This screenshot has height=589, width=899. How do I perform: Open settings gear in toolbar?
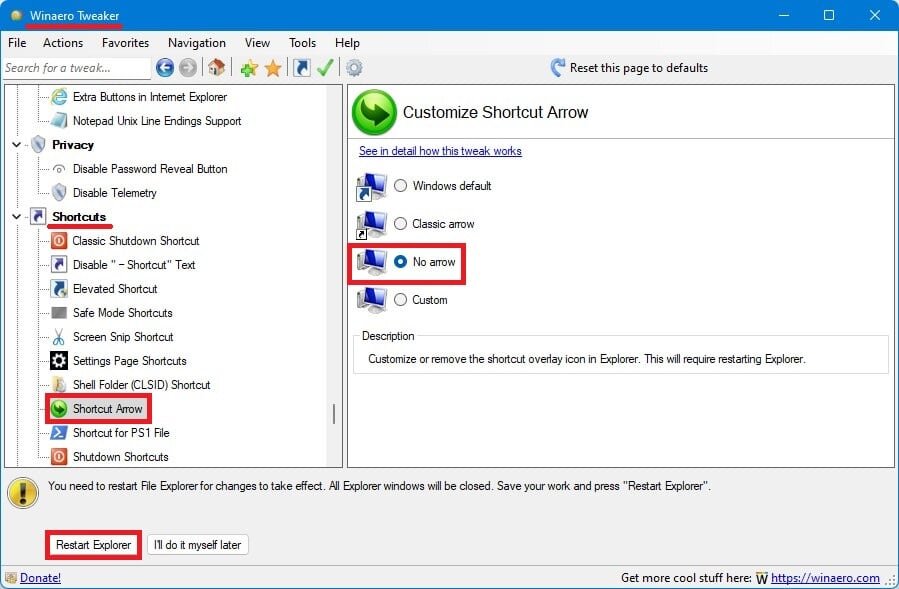(x=354, y=68)
